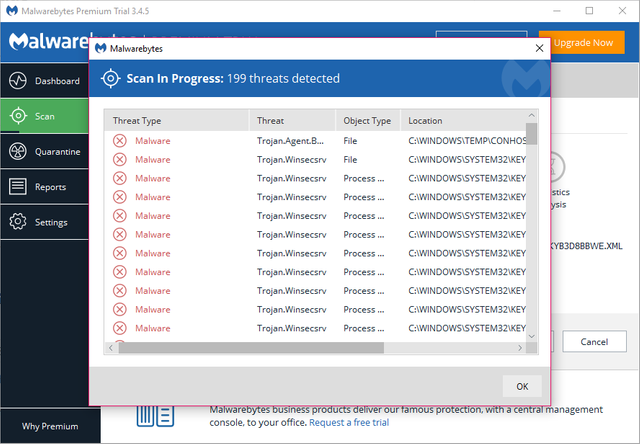Click the Malwarebytes logo in main window title bar

click(12, 11)
